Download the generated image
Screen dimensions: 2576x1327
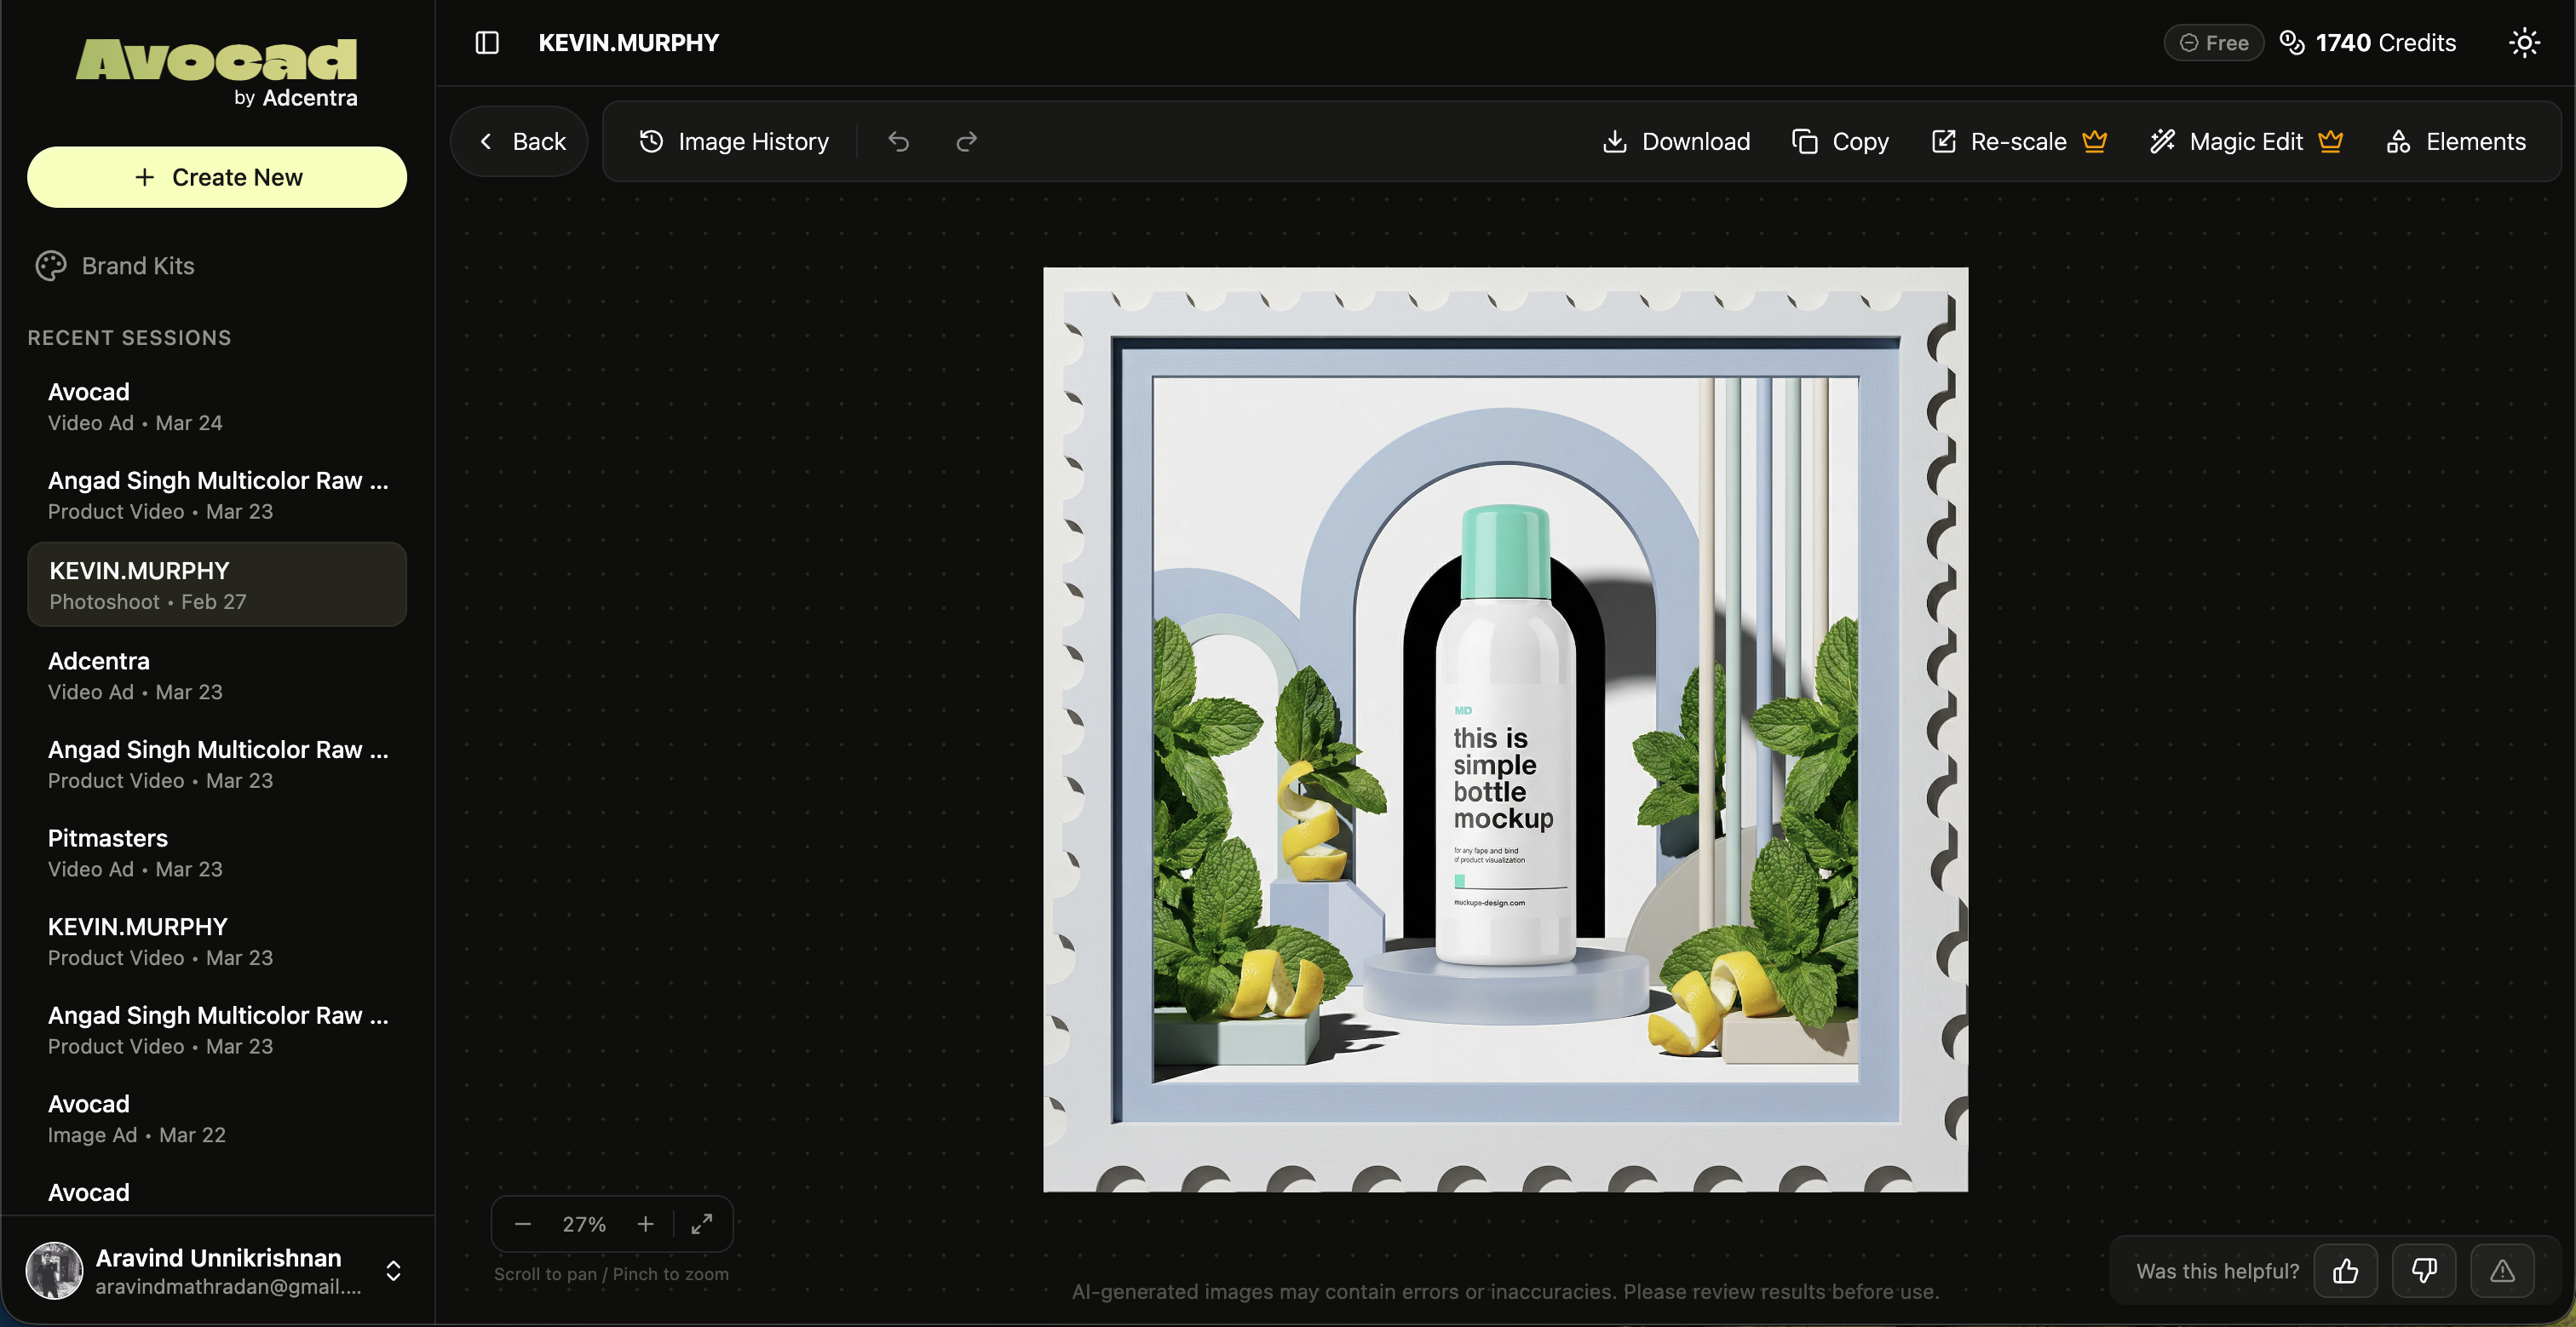tap(1677, 142)
